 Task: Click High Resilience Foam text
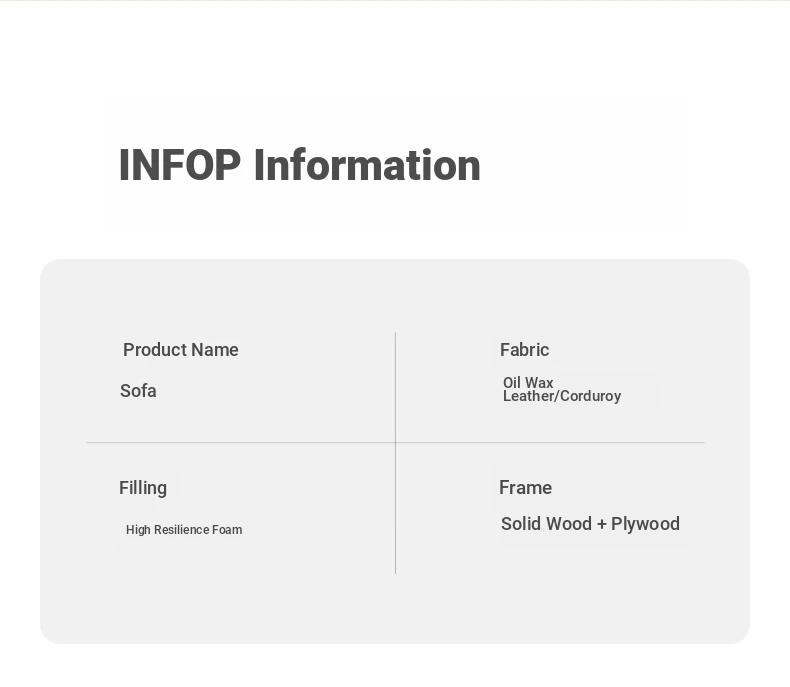click(184, 530)
